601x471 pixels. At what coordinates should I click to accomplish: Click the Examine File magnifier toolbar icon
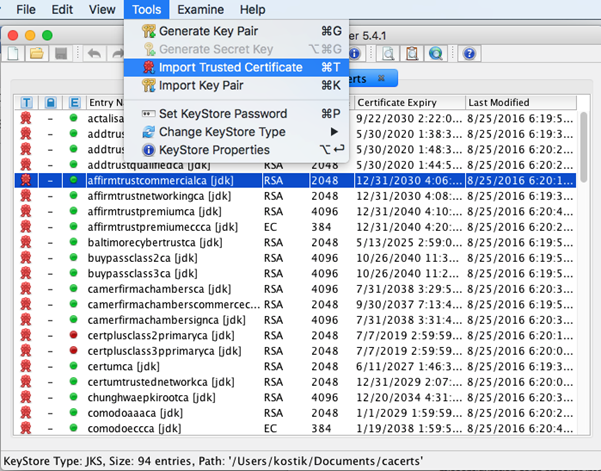coord(388,53)
